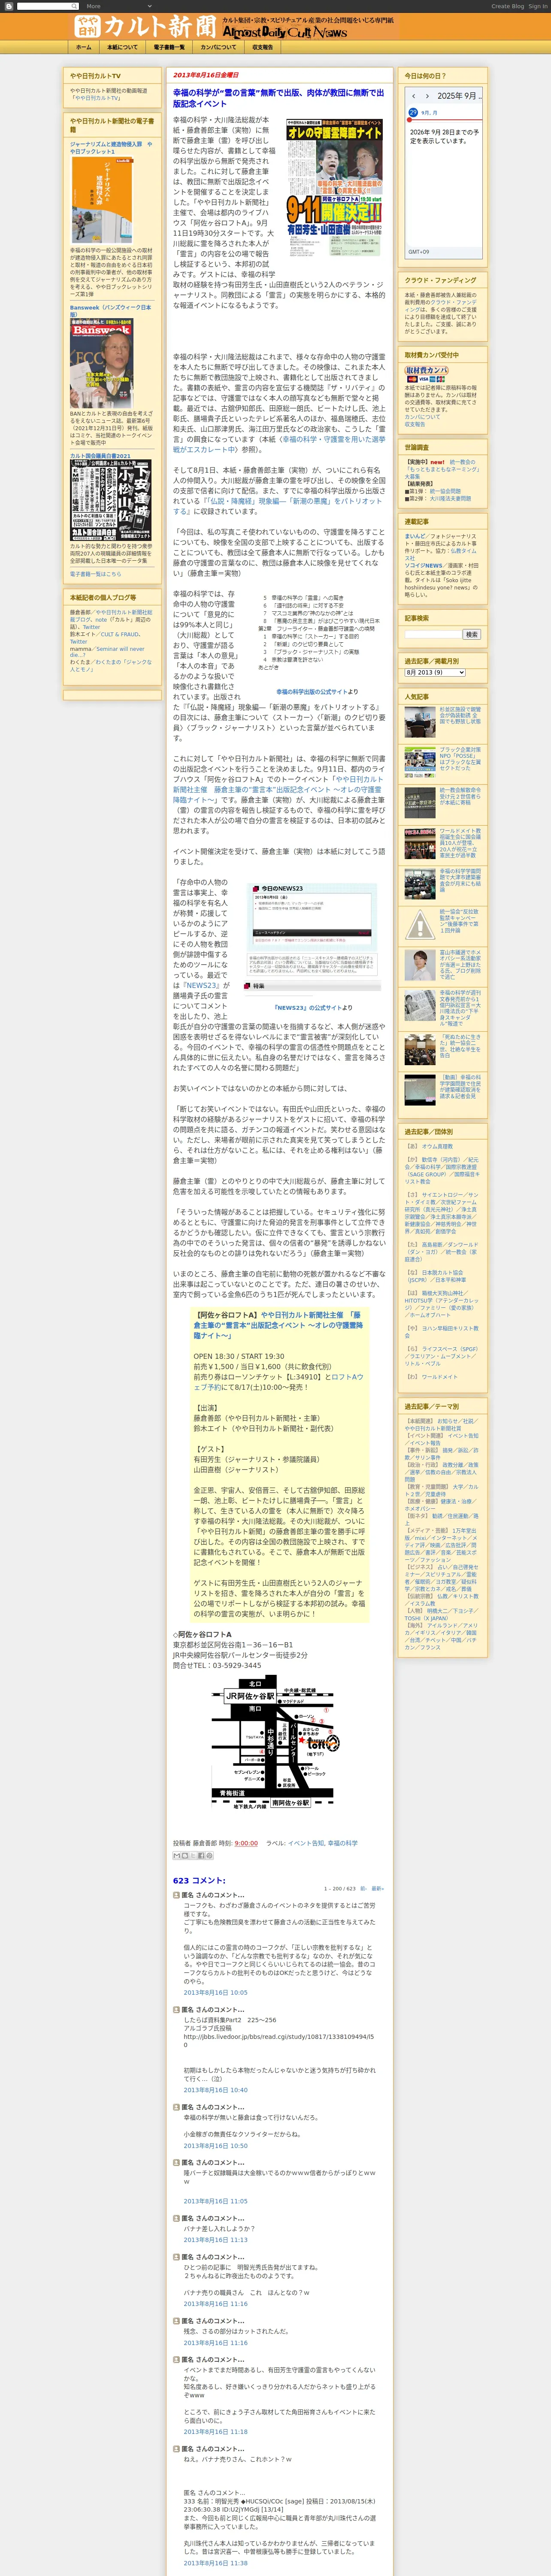Open the 本紙について navigation tab
551x2576 pixels.
[x=122, y=47]
